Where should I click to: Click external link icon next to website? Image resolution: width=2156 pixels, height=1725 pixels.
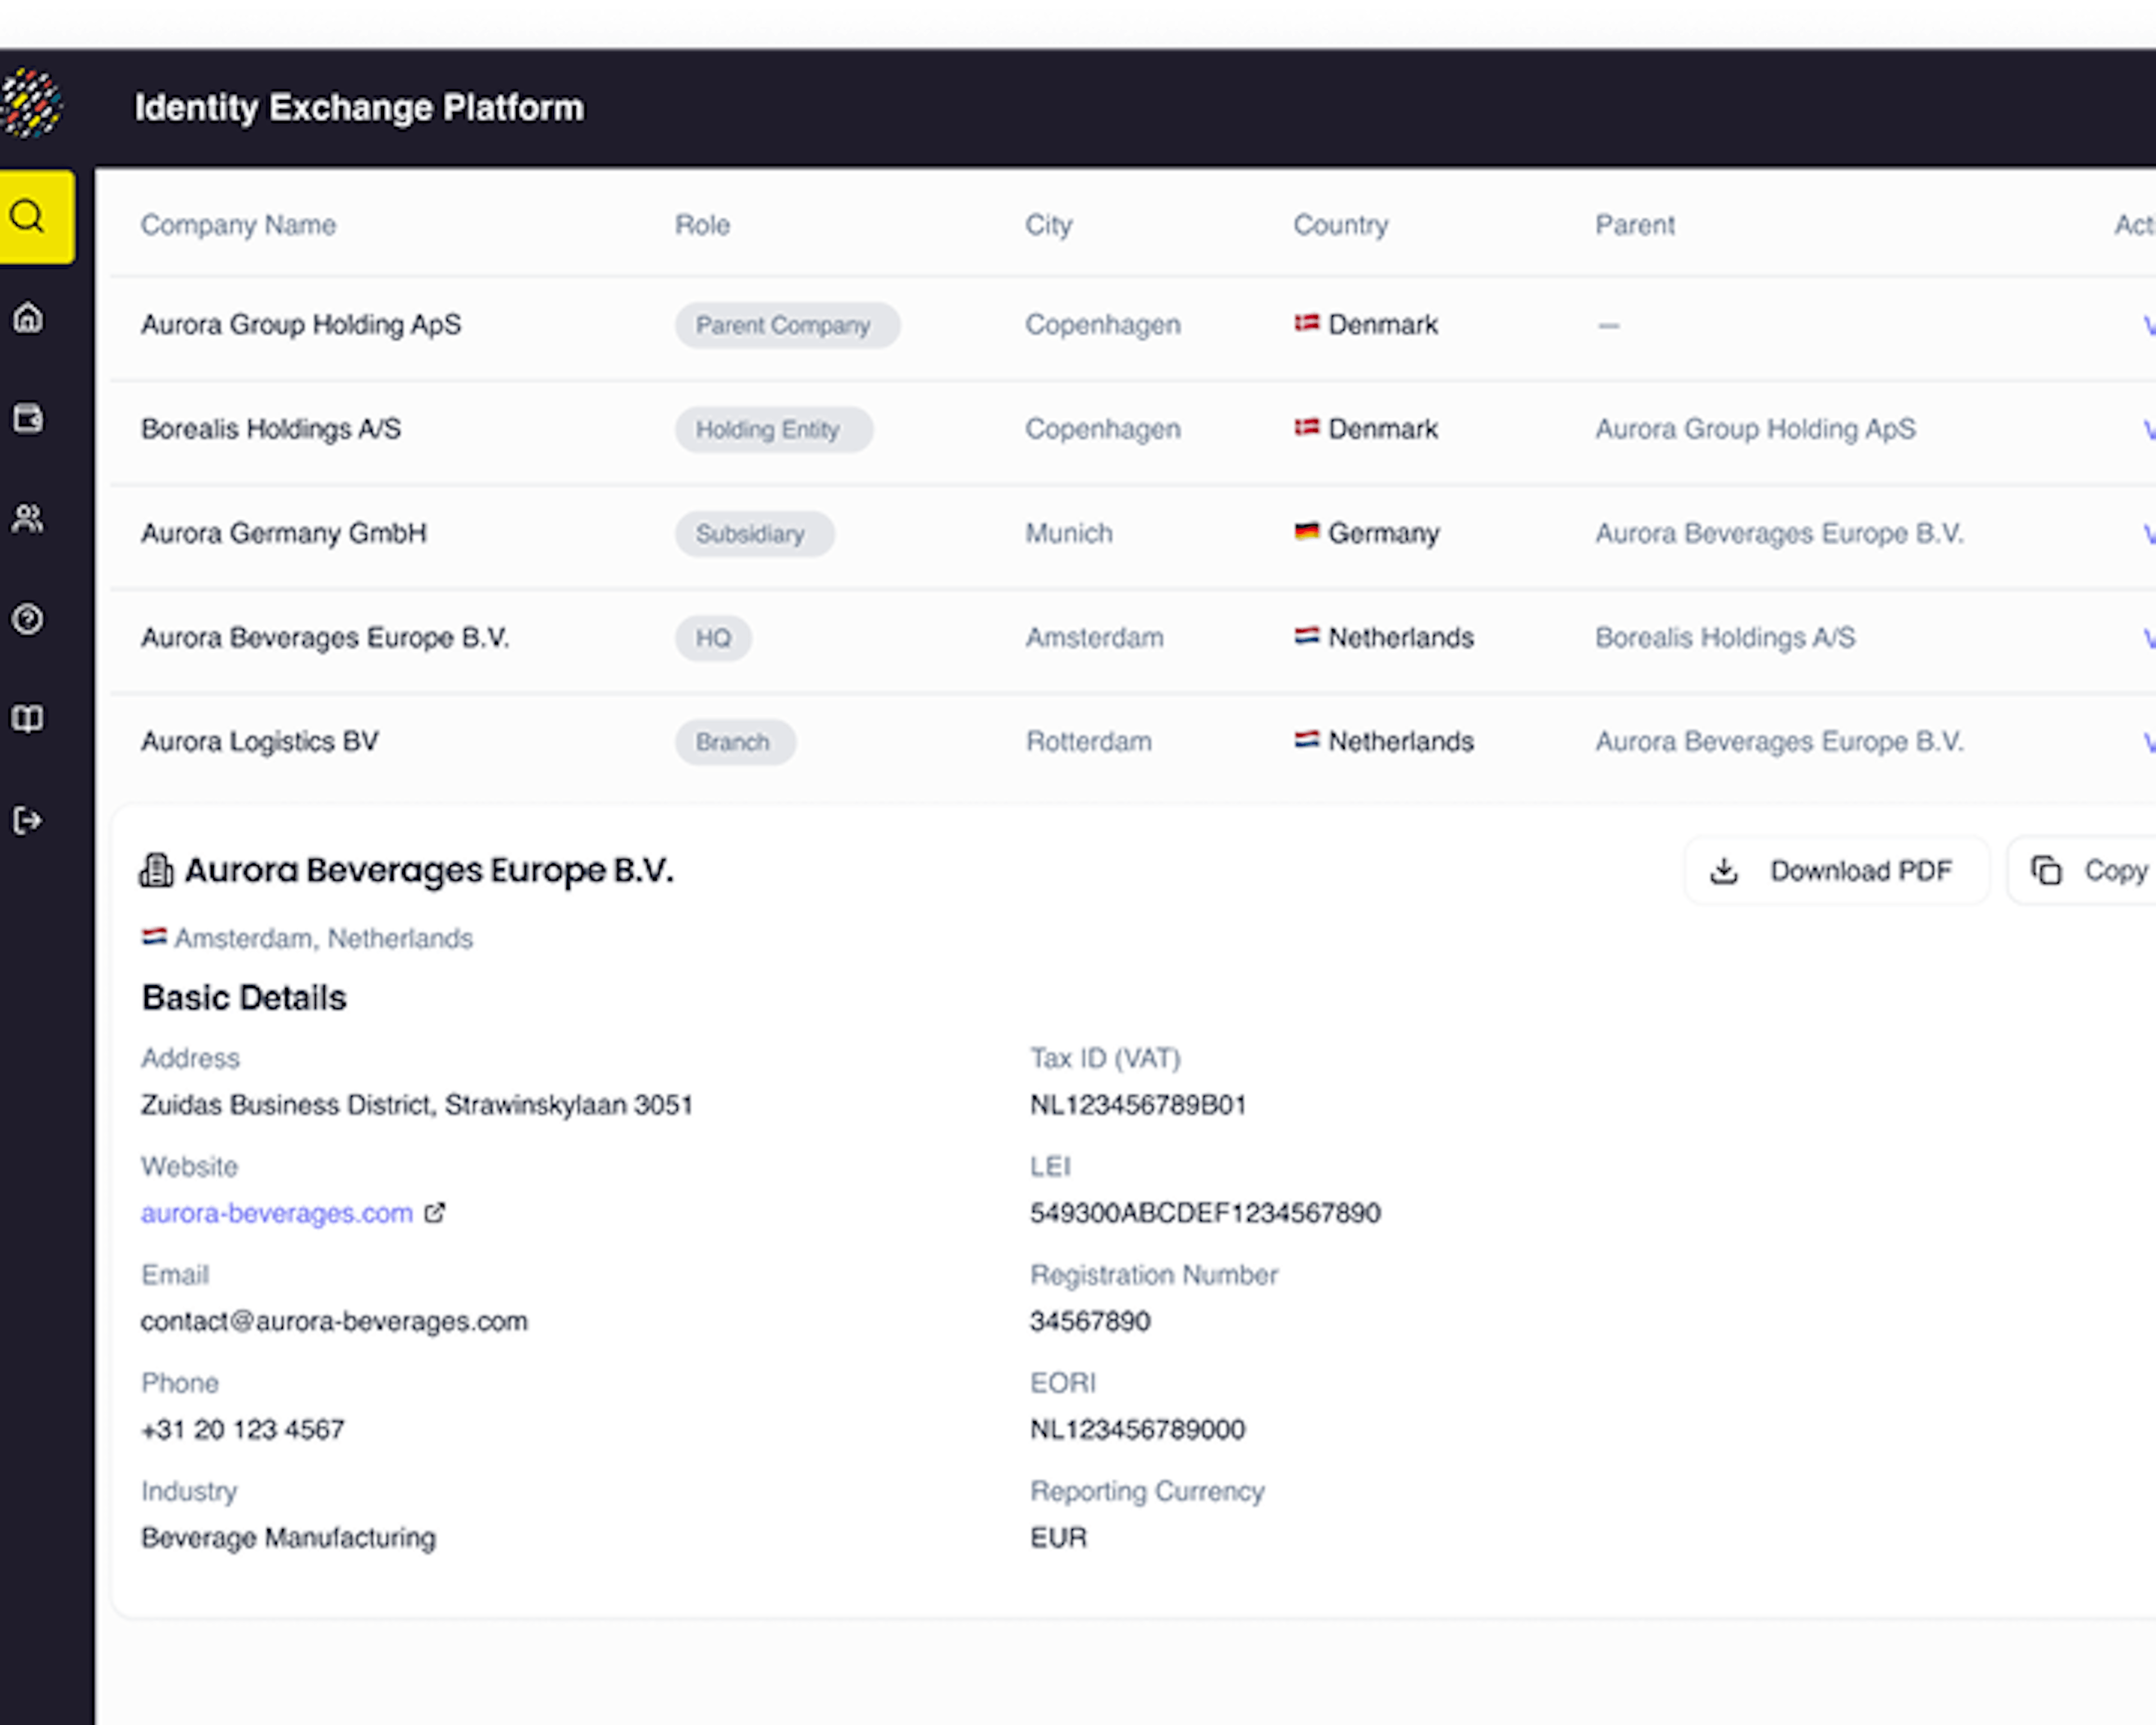[x=434, y=1213]
